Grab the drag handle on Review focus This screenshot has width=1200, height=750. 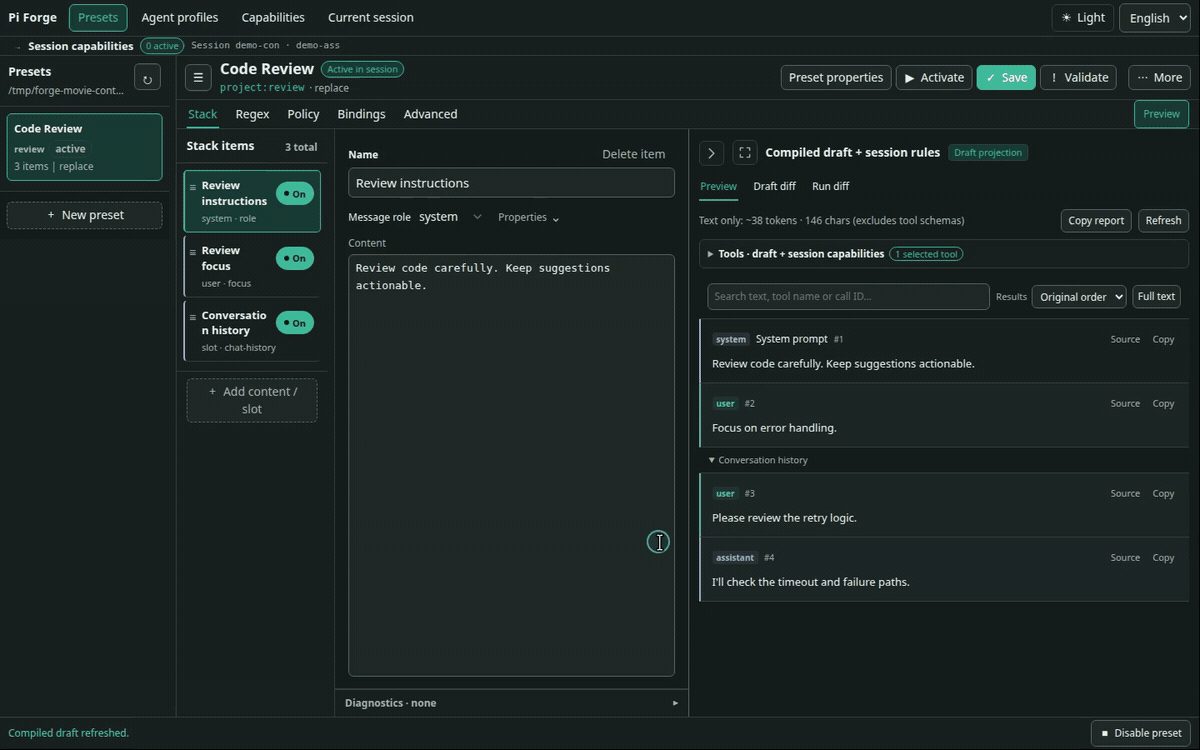[x=193, y=252]
